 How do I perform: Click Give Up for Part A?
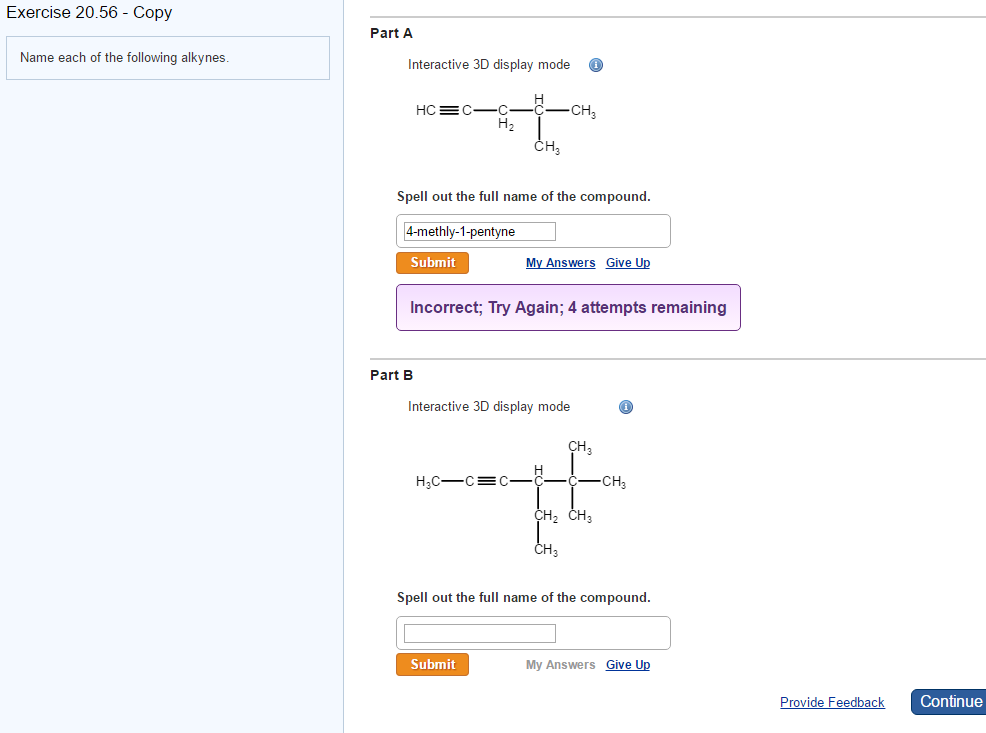pyautogui.click(x=628, y=262)
